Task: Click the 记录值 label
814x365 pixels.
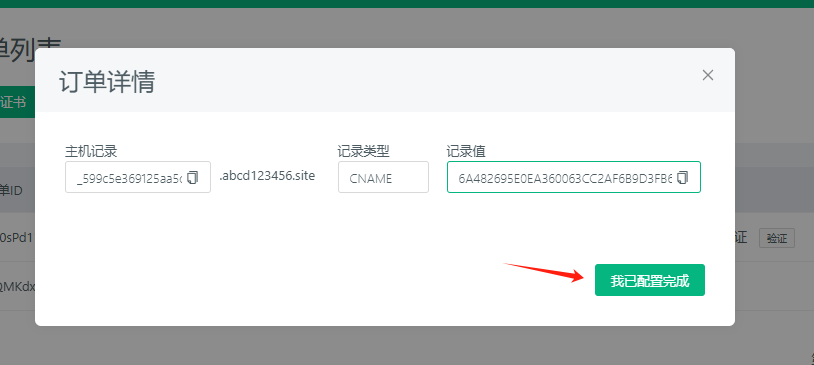Action: (466, 152)
